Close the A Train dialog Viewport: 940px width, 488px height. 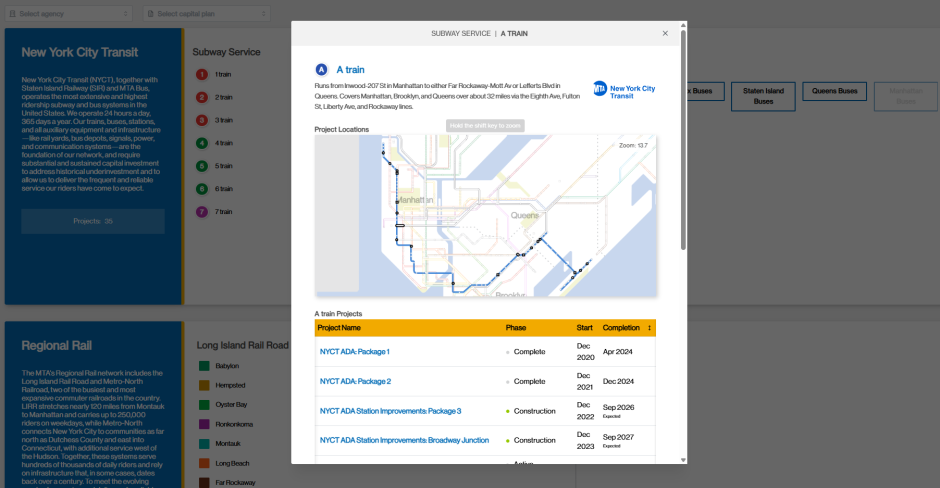coord(665,34)
